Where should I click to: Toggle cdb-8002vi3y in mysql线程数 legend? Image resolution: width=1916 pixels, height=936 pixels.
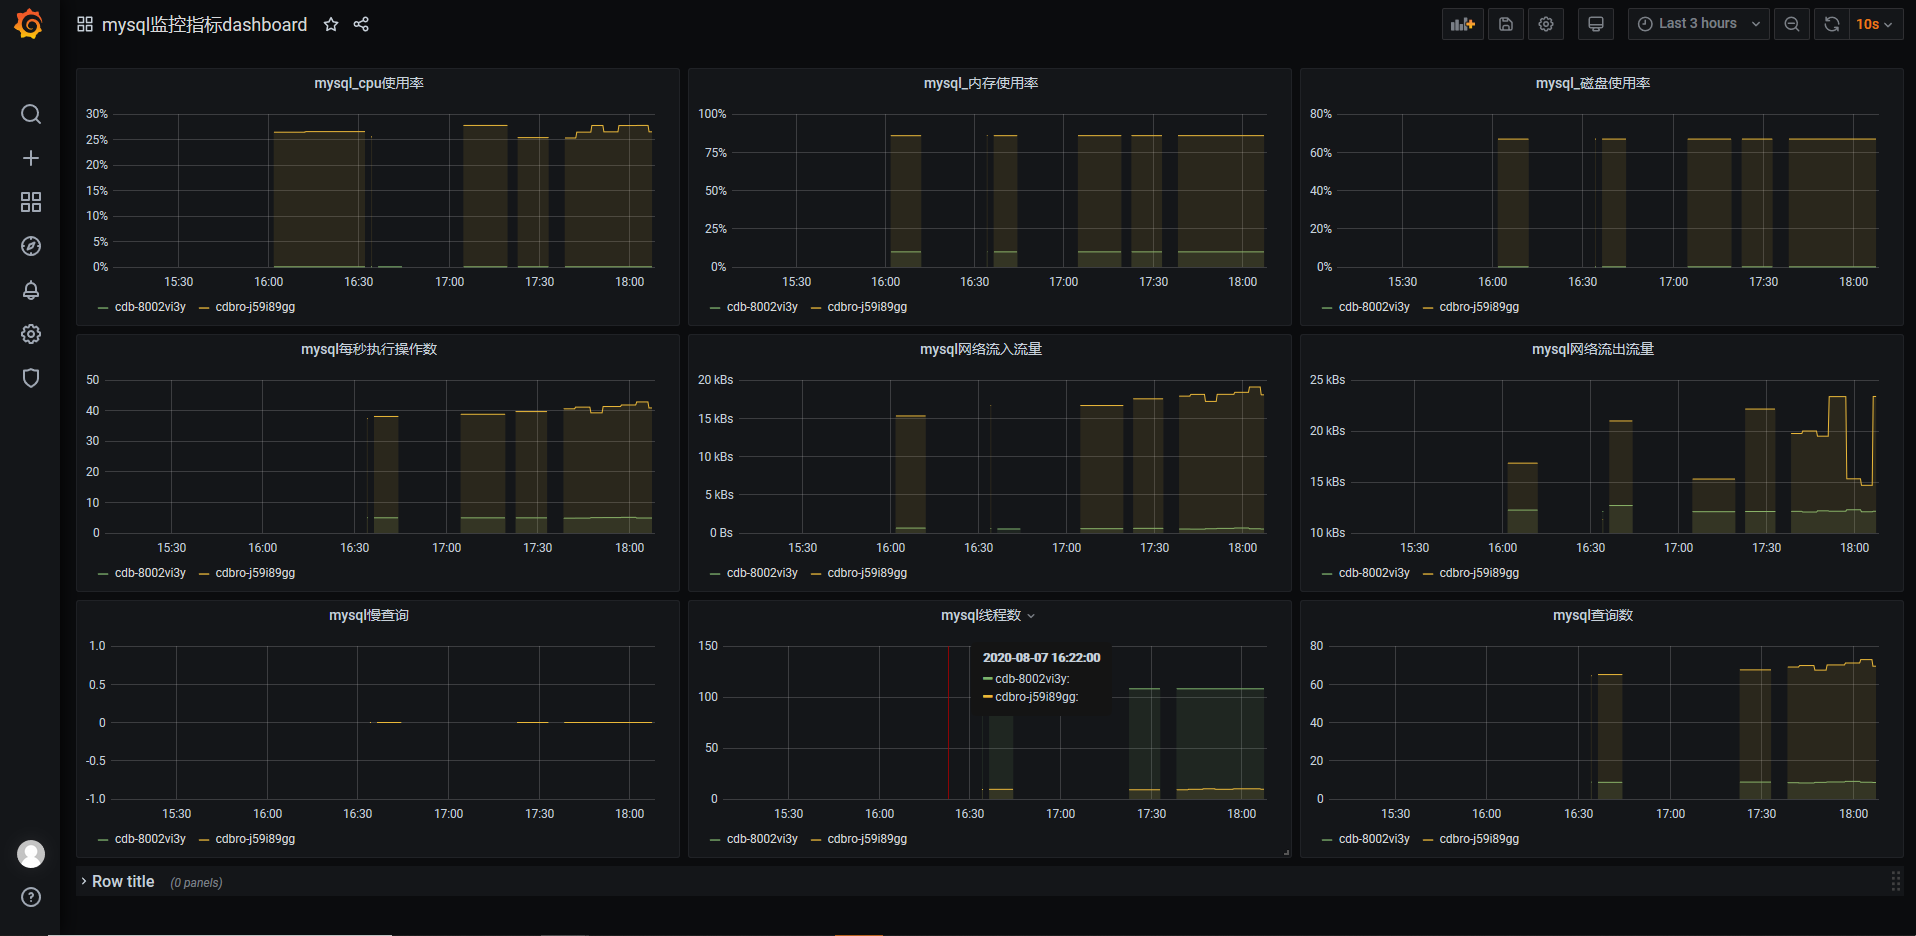point(762,839)
